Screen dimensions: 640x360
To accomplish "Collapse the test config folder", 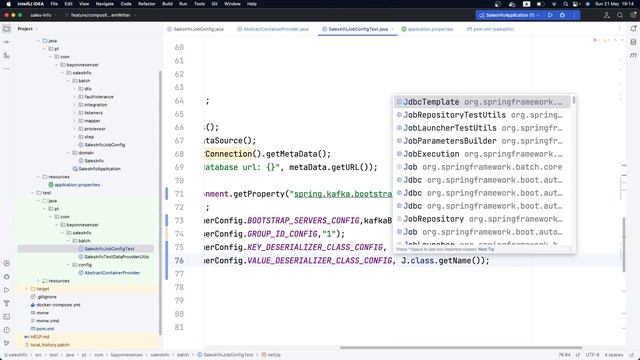I will (69, 265).
